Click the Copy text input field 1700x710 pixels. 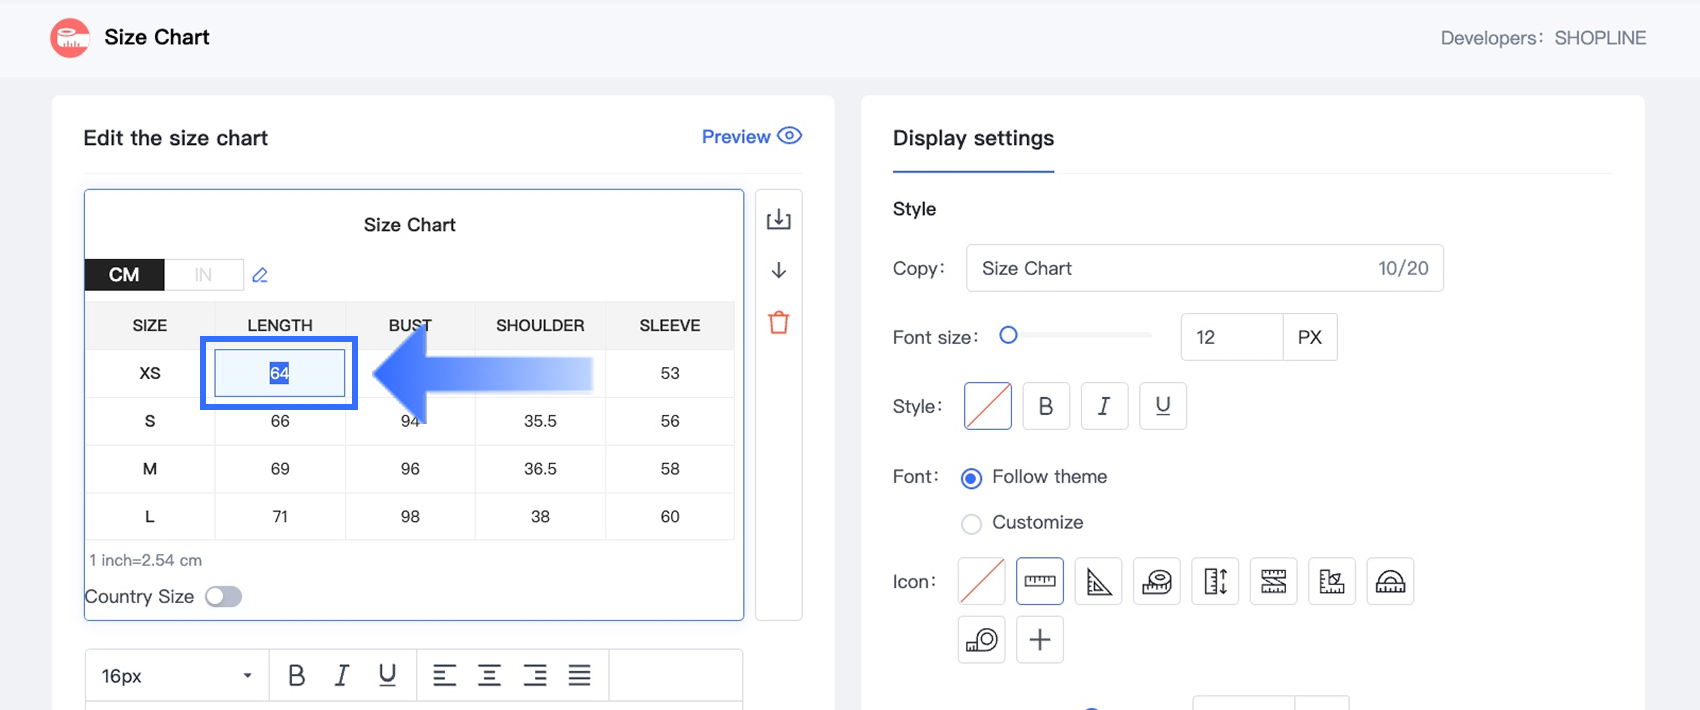(1170, 268)
